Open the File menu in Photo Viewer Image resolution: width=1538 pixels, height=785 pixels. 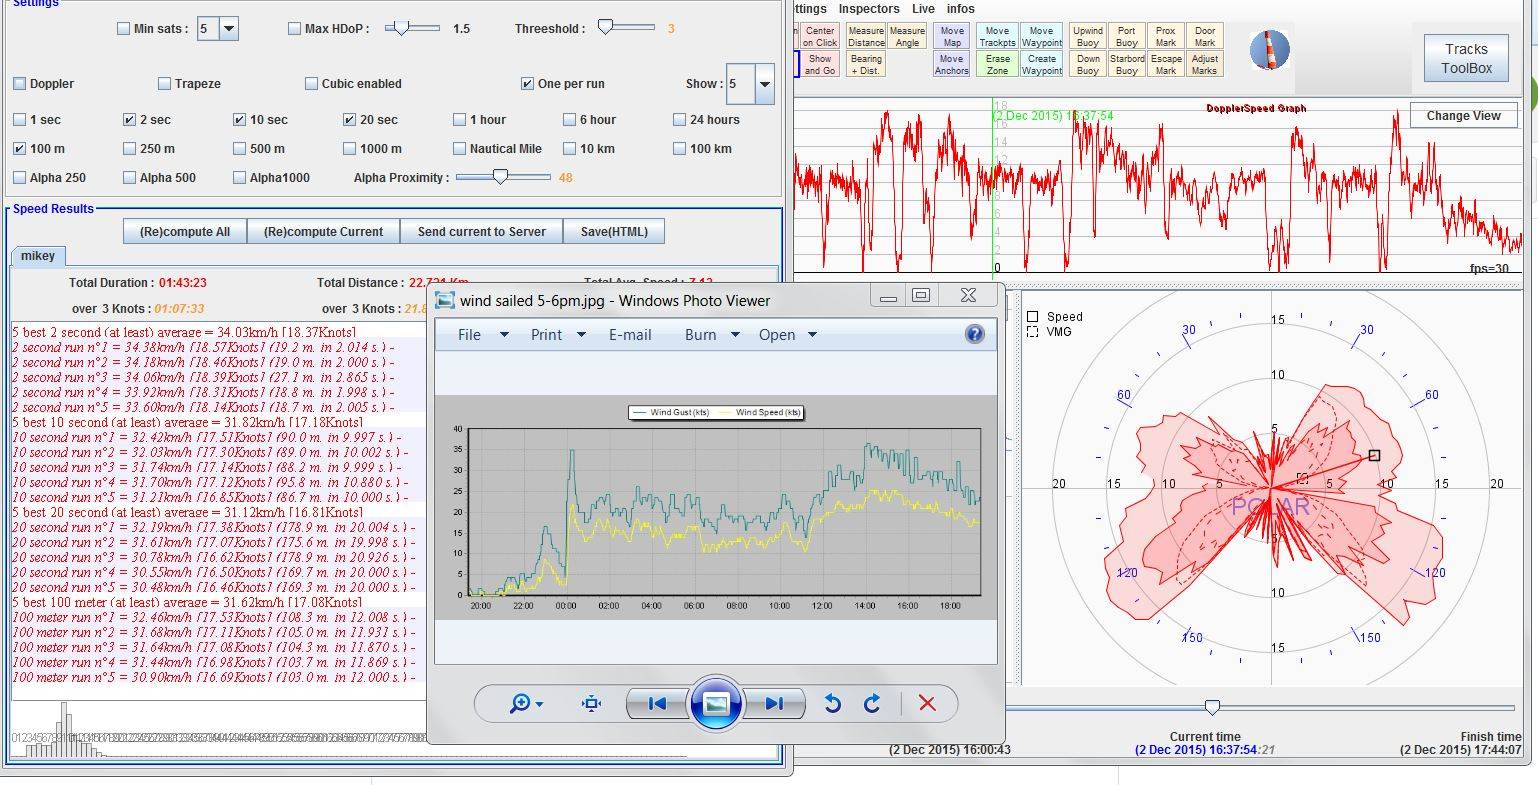point(469,335)
